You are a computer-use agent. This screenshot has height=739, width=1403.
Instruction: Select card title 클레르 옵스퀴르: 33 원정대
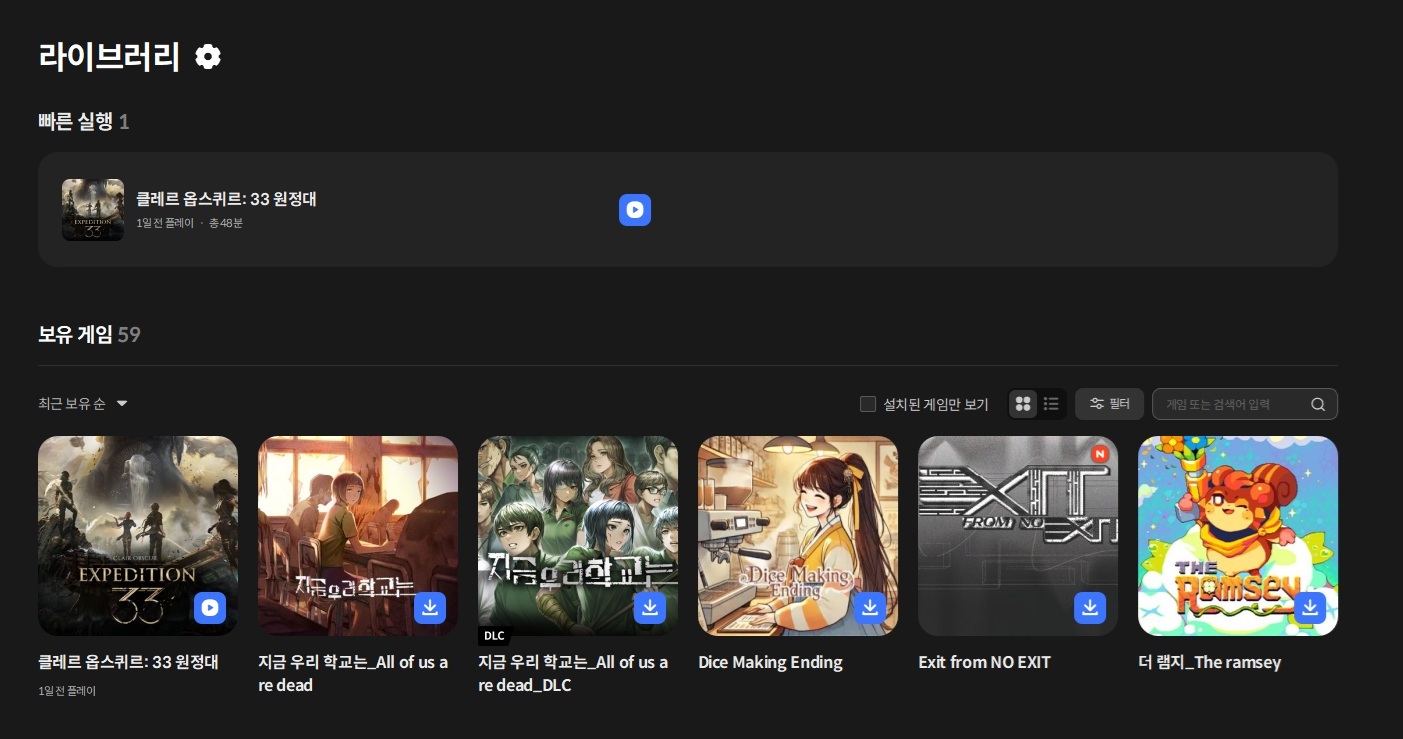click(x=128, y=662)
